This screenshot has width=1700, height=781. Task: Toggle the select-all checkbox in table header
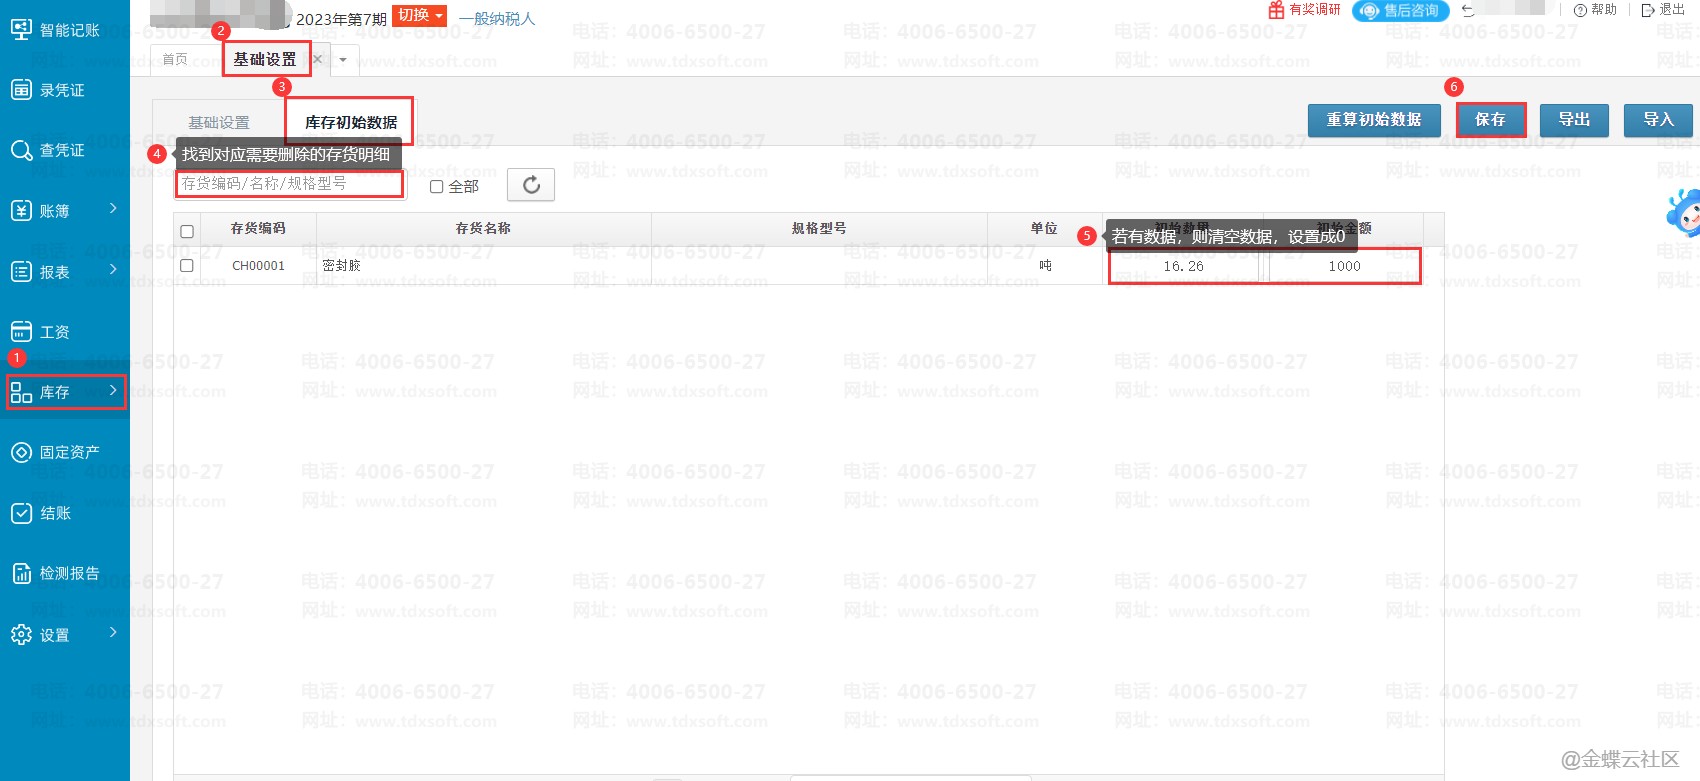187,231
